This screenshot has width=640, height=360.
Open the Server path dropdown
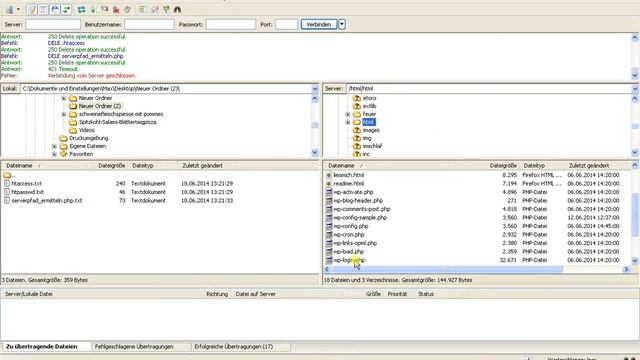[x=635, y=89]
